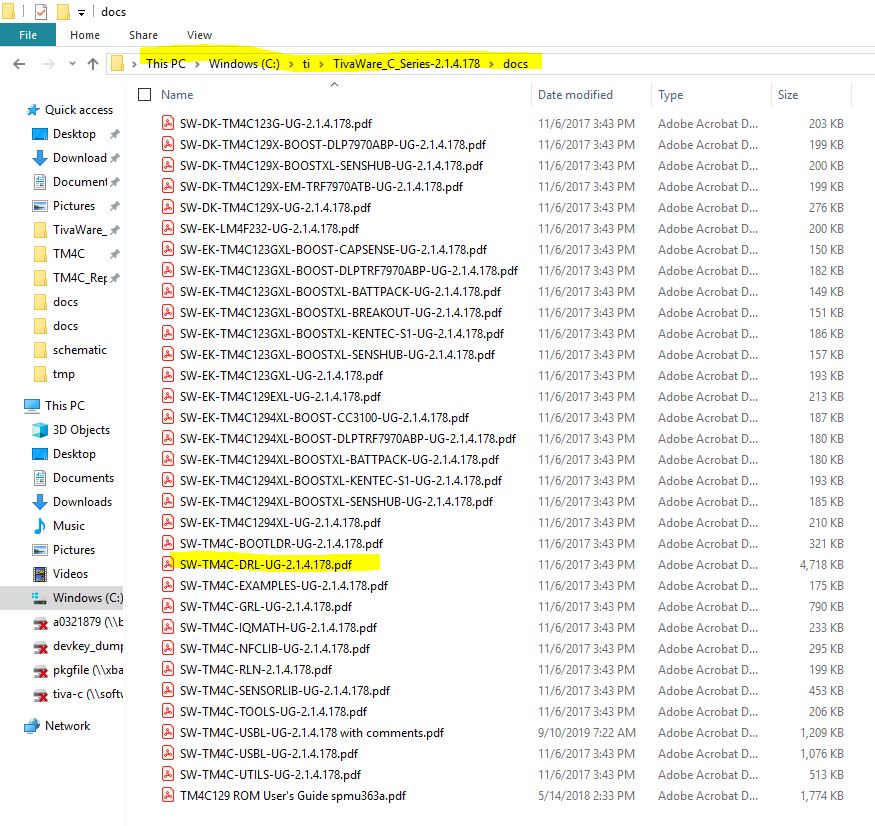
Task: Open recent locations dropdown arrow
Action: point(73,64)
